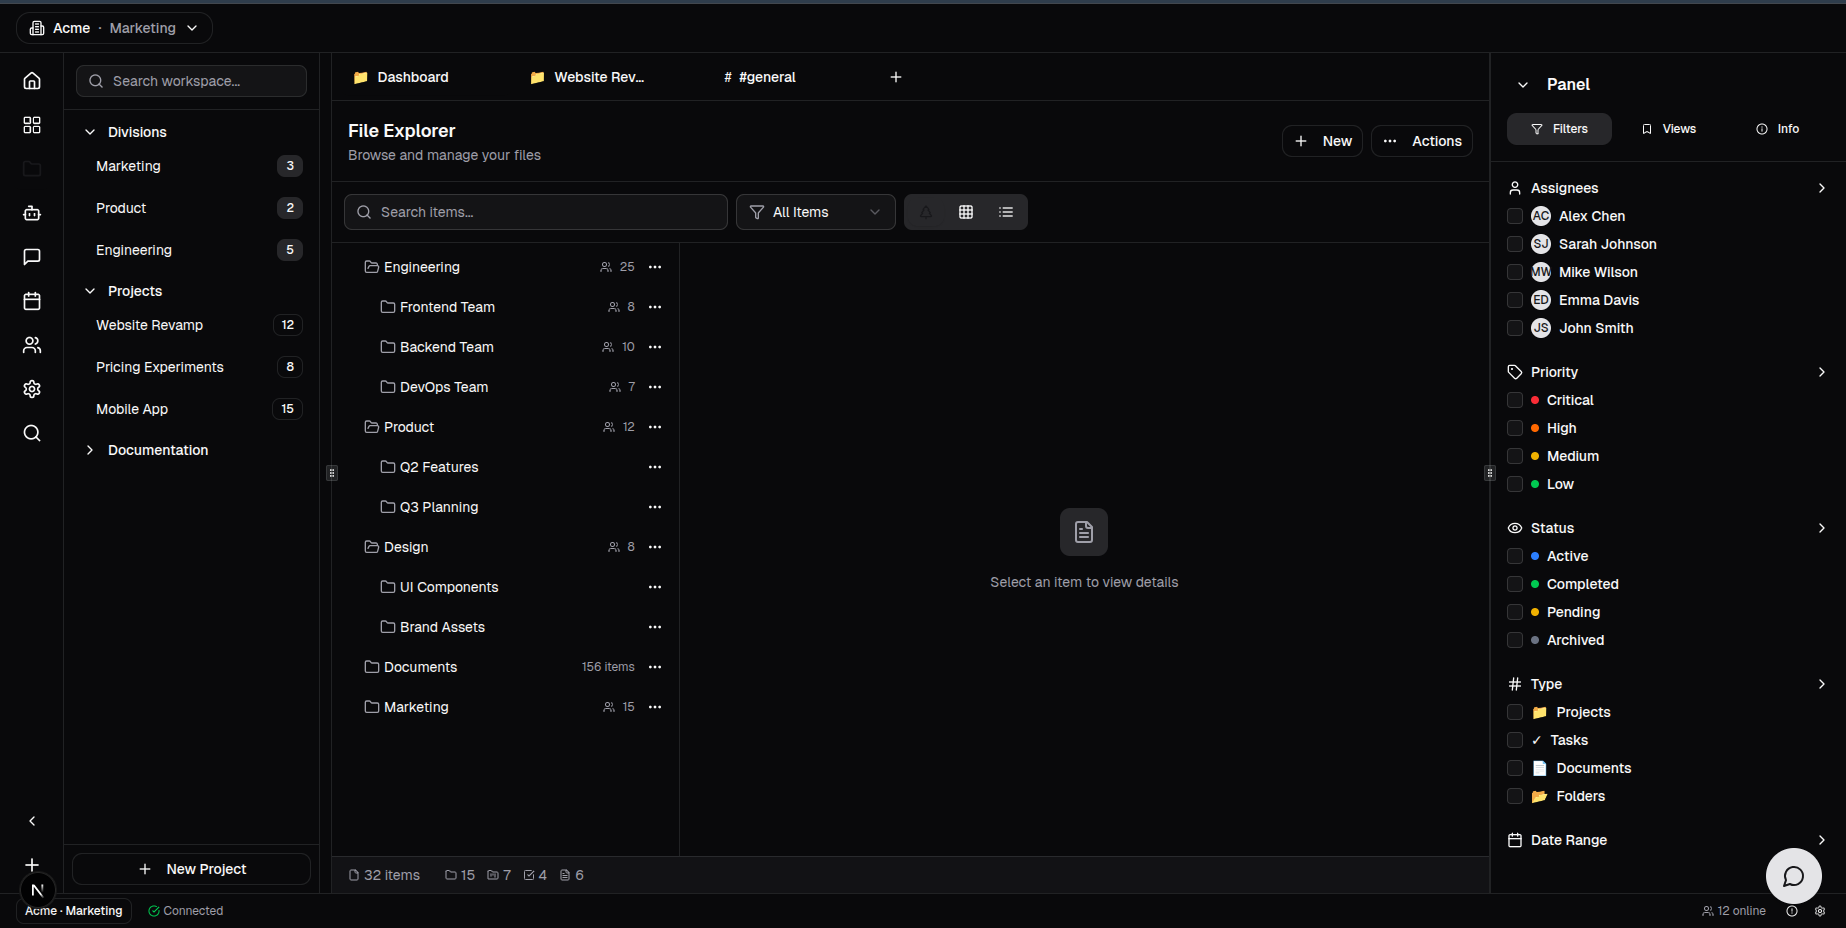Check the Alex Chen assignee checkbox

(x=1514, y=216)
